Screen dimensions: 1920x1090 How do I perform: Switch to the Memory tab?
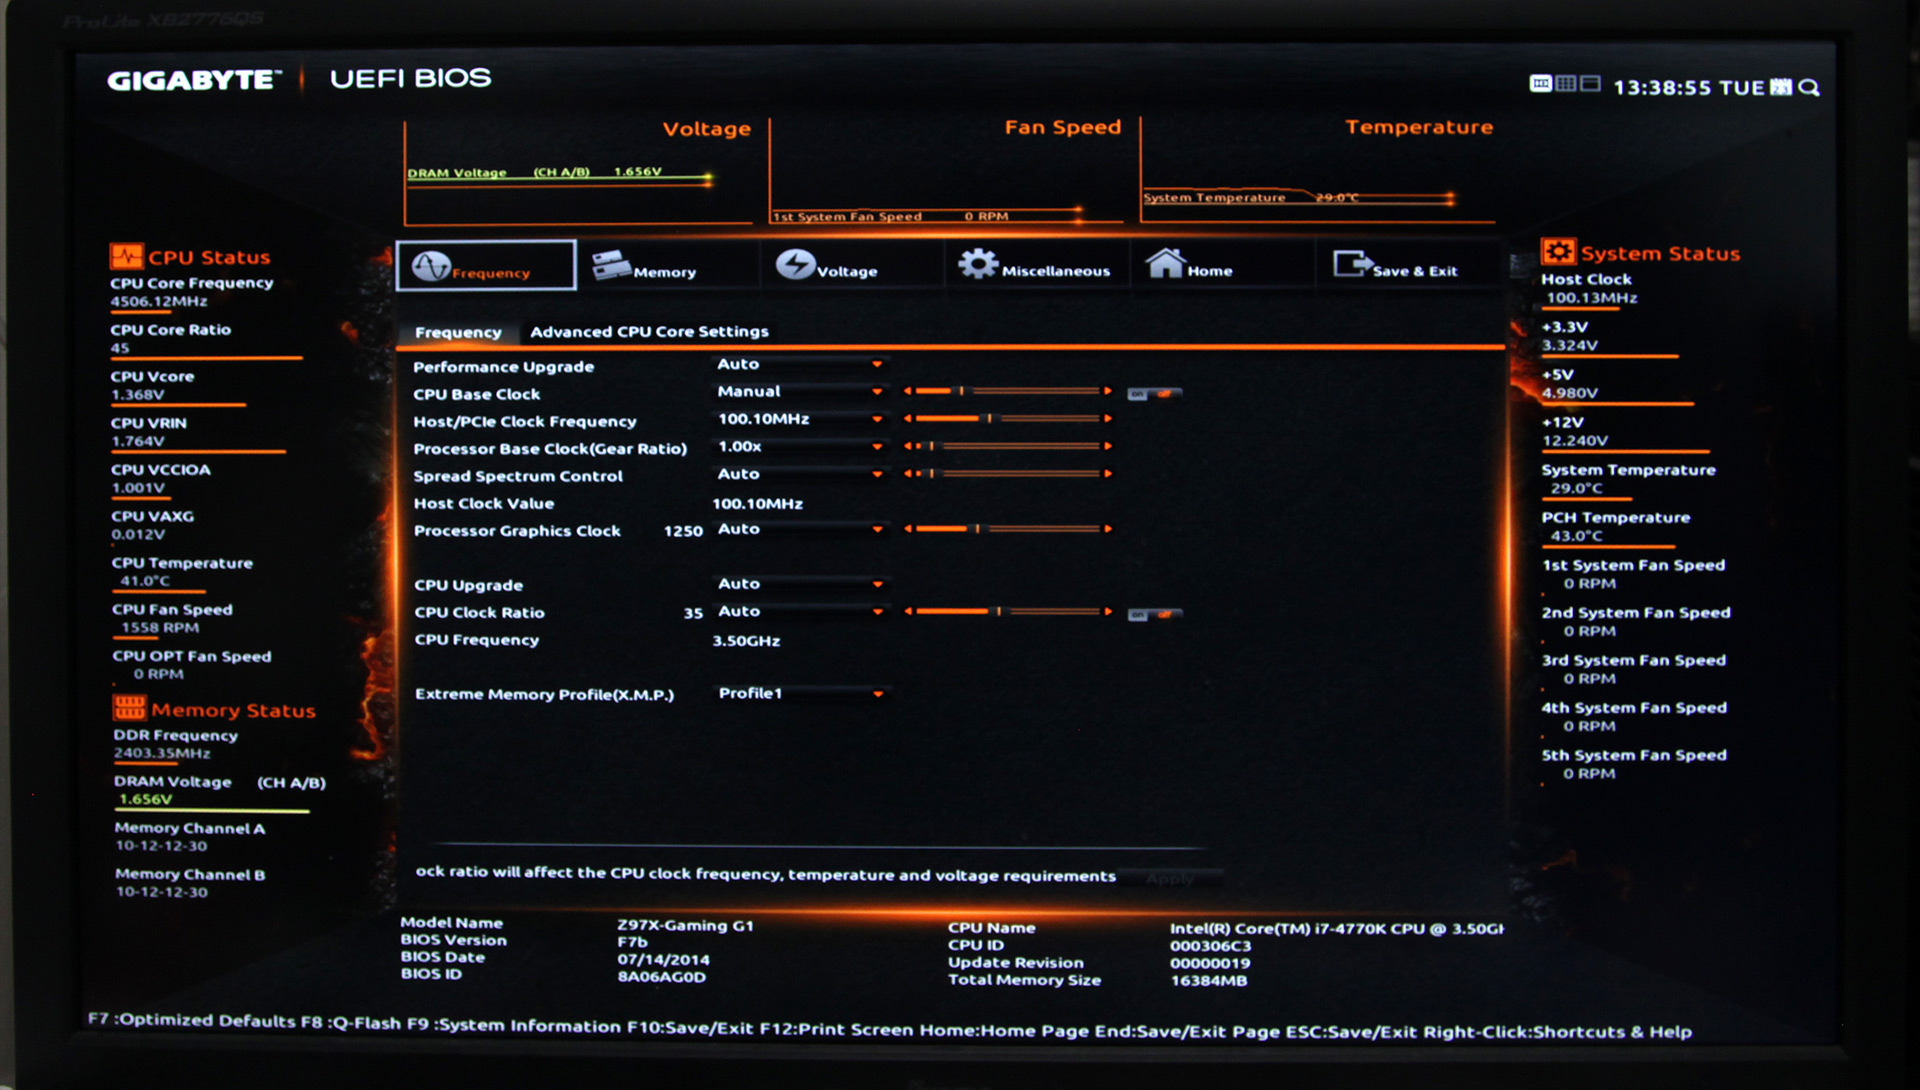669,266
